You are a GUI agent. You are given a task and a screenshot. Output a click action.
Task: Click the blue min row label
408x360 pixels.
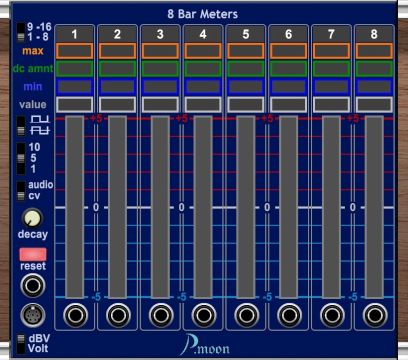click(x=33, y=87)
